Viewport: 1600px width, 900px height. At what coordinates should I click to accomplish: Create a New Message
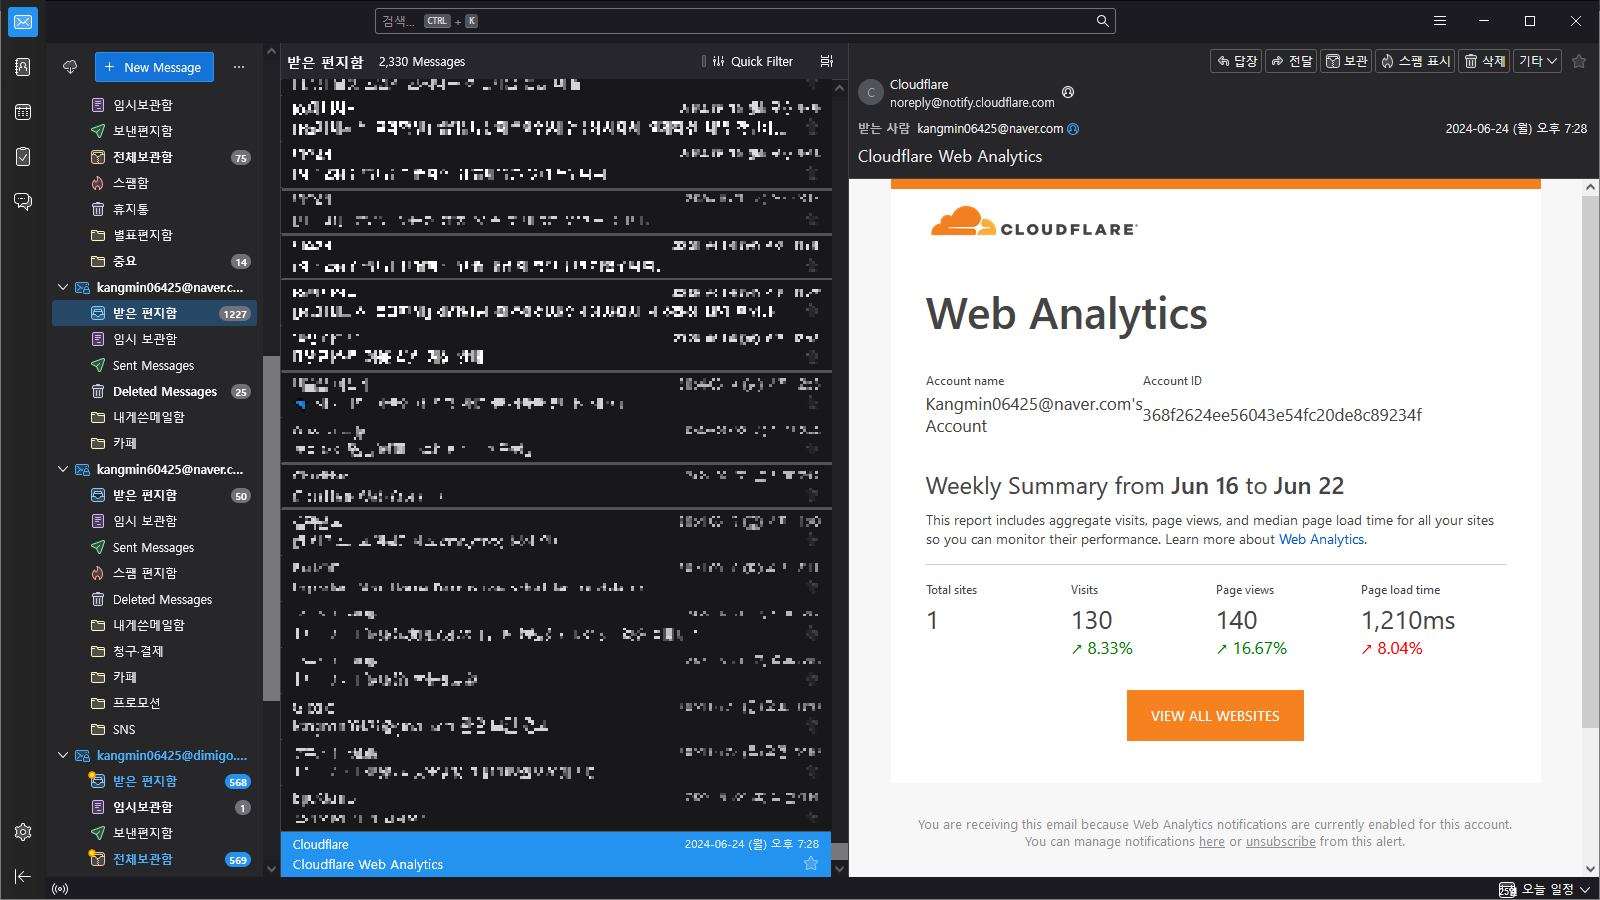click(154, 67)
